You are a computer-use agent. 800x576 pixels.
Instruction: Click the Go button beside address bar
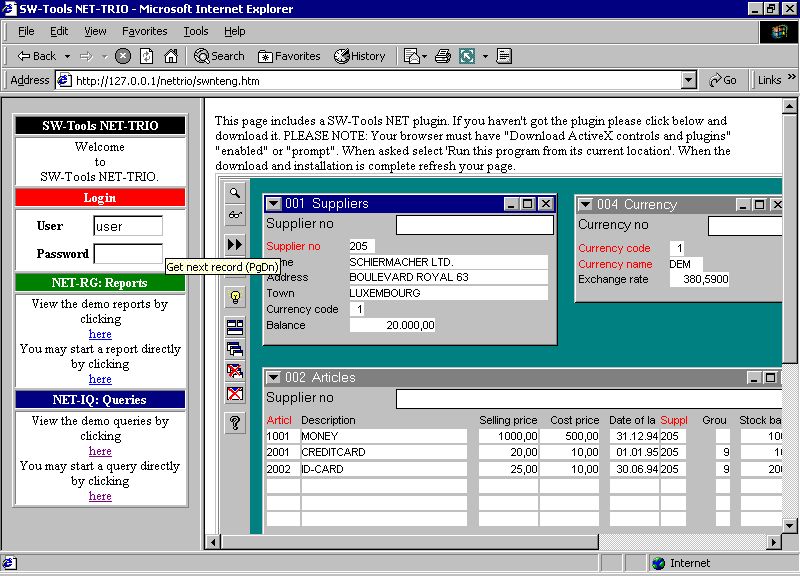coord(723,80)
